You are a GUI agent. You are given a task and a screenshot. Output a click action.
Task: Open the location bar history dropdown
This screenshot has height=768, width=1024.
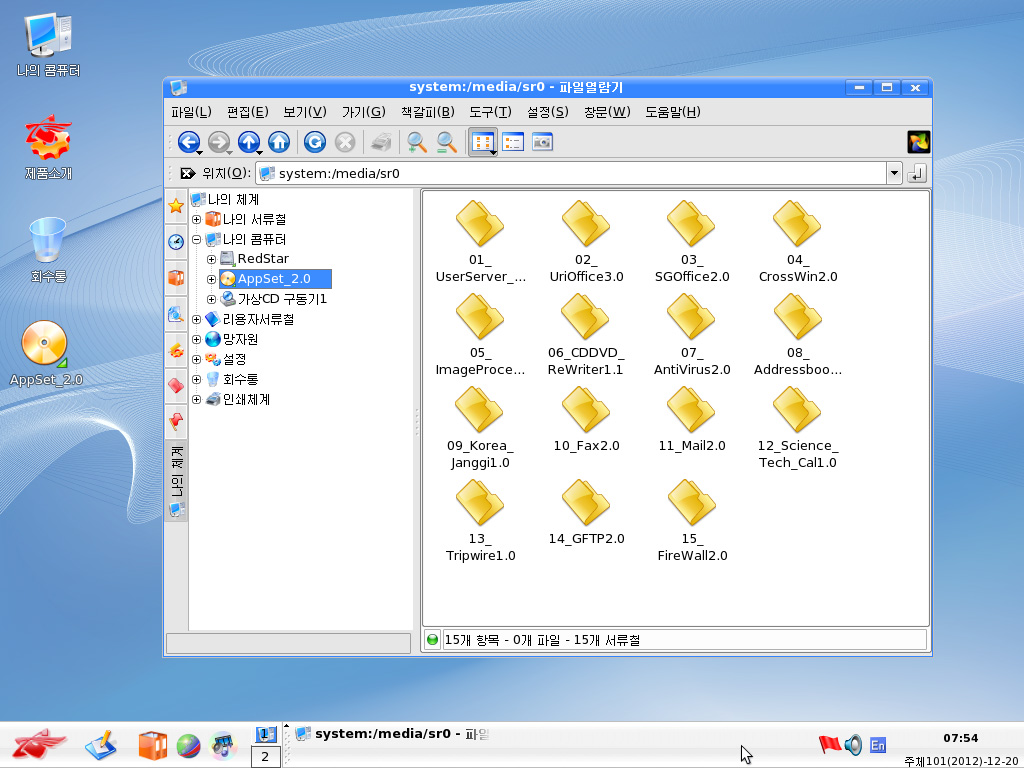[895, 172]
